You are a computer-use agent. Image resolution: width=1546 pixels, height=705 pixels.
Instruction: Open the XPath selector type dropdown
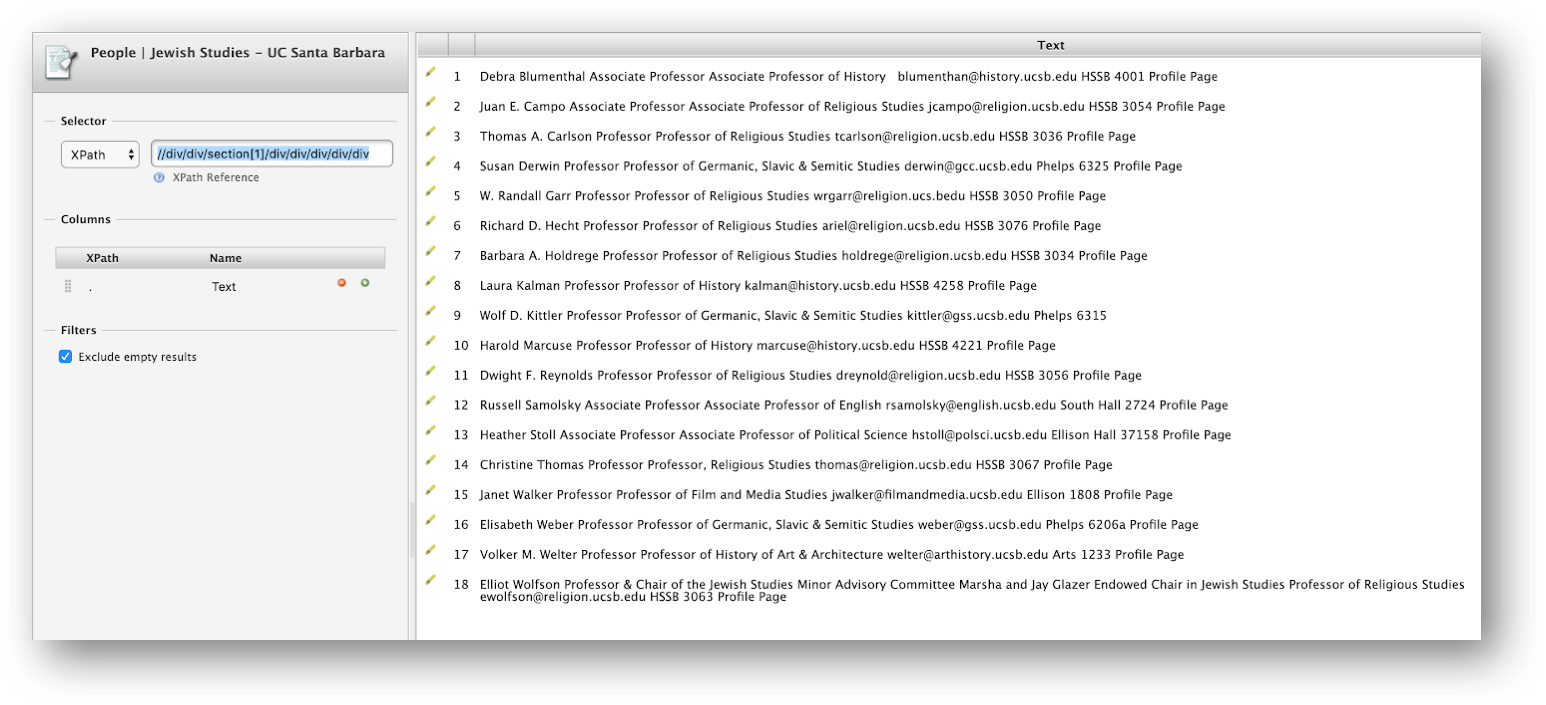[x=100, y=154]
